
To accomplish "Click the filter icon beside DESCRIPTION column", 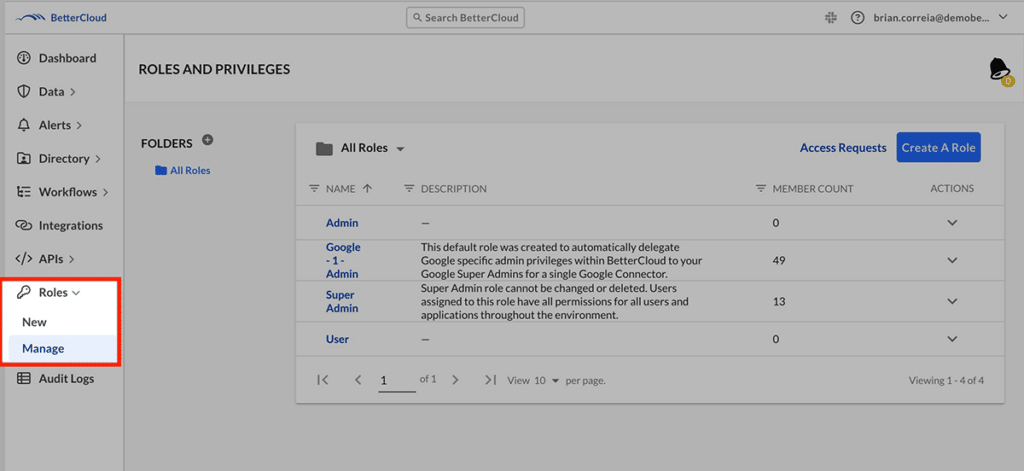I will coord(409,188).
